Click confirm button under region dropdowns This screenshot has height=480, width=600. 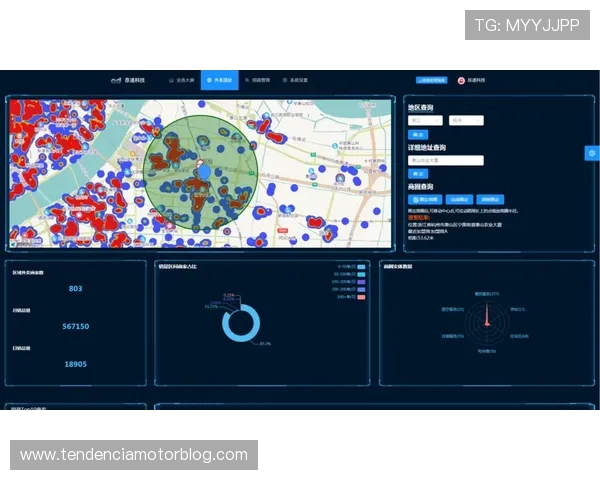tap(417, 133)
